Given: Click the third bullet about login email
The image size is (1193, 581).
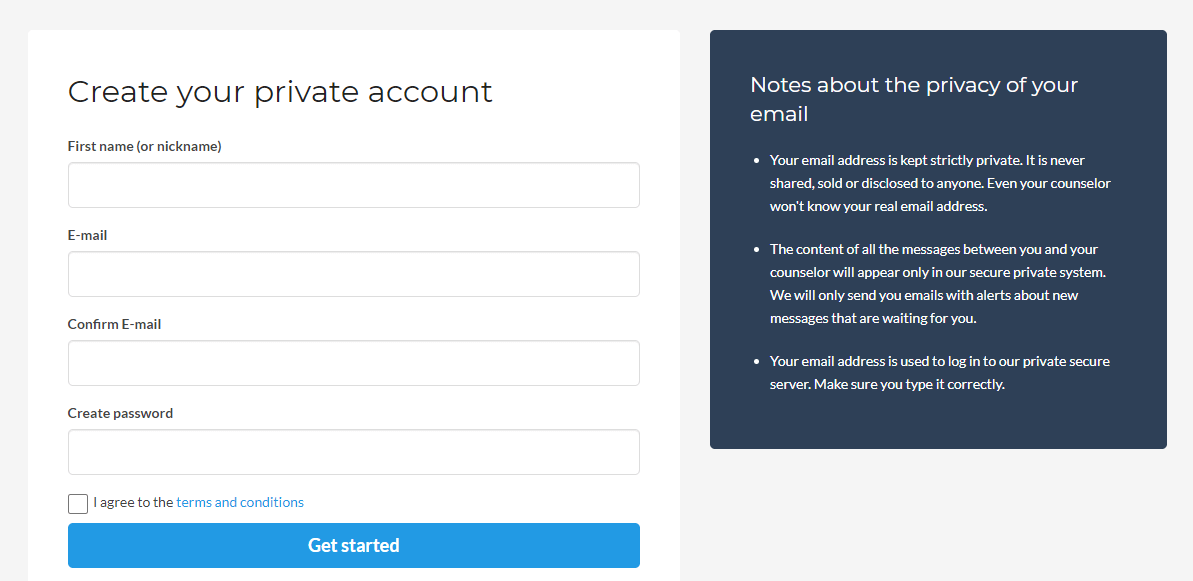Looking at the screenshot, I should [938, 372].
